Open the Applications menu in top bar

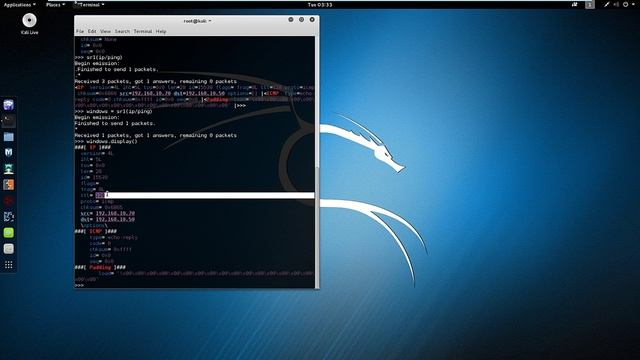(19, 4)
